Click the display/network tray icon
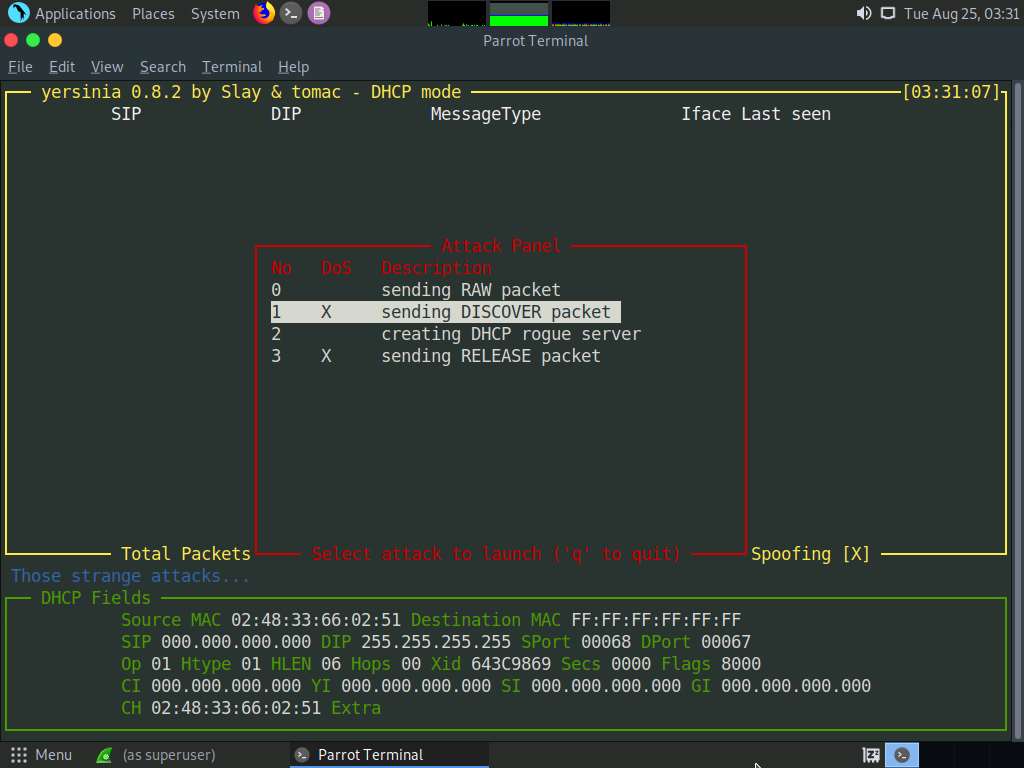Image resolution: width=1024 pixels, height=768 pixels. [x=888, y=13]
